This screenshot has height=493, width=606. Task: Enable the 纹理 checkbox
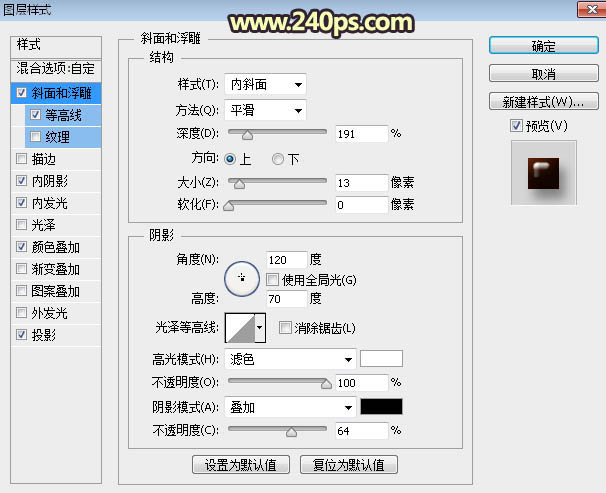pos(35,137)
